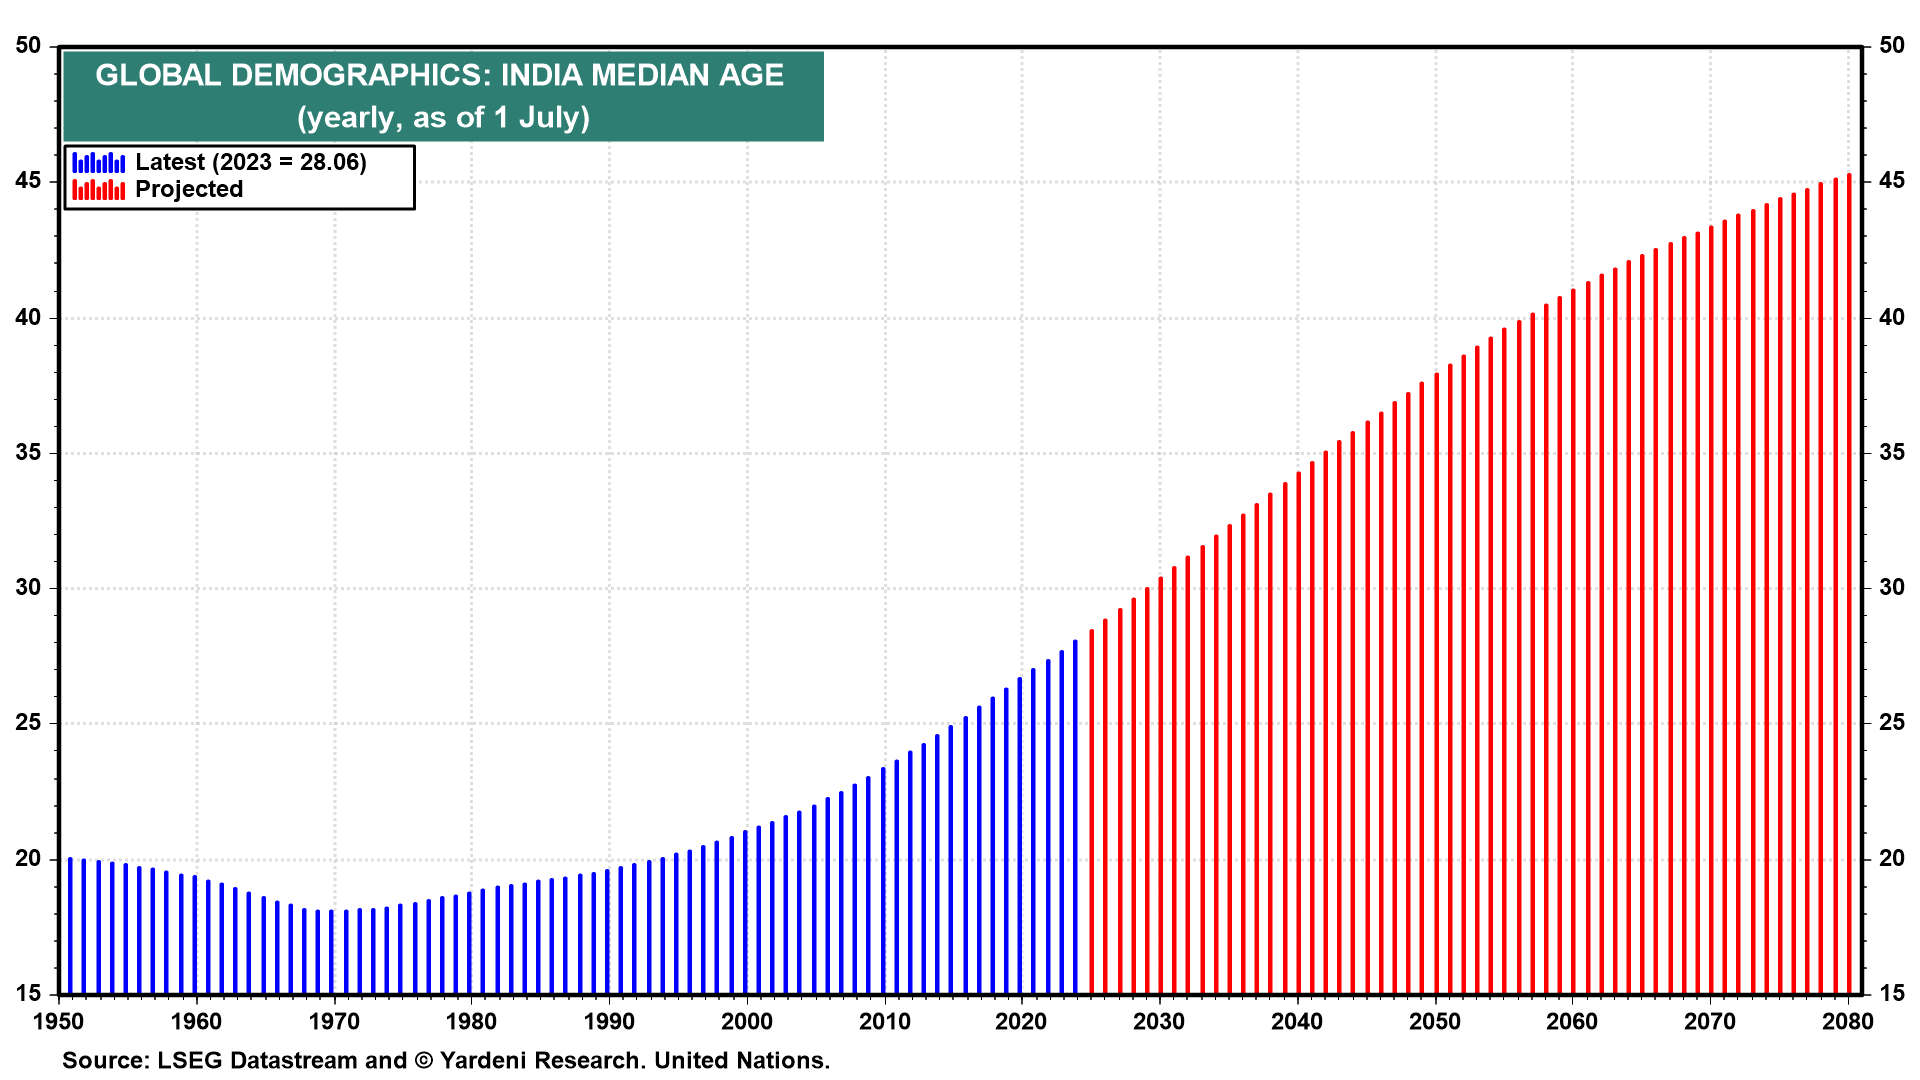Click the chart title India Median Age

(439, 75)
